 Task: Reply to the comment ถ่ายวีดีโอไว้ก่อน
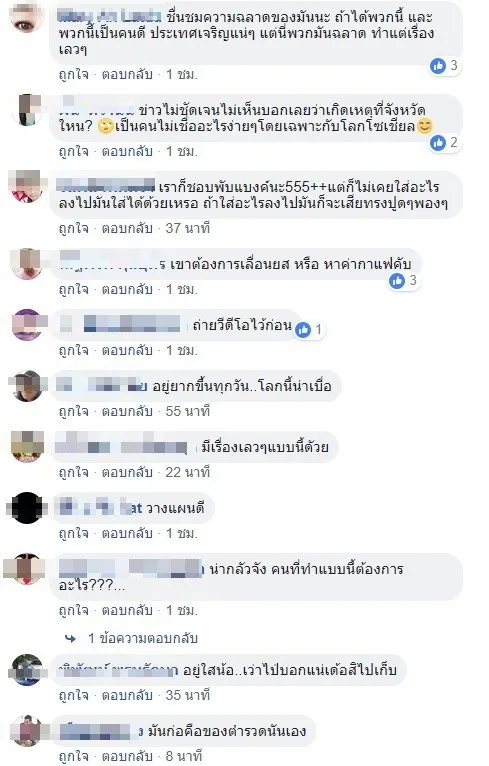127,350
